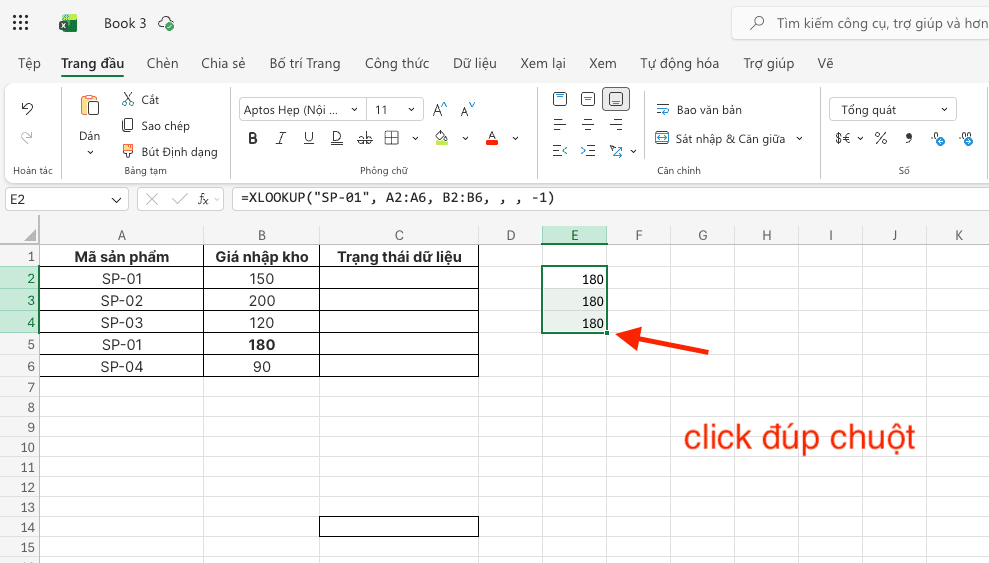The height and width of the screenshot is (563, 989).
Task: Switch to Xem lại tab
Action: tap(542, 63)
